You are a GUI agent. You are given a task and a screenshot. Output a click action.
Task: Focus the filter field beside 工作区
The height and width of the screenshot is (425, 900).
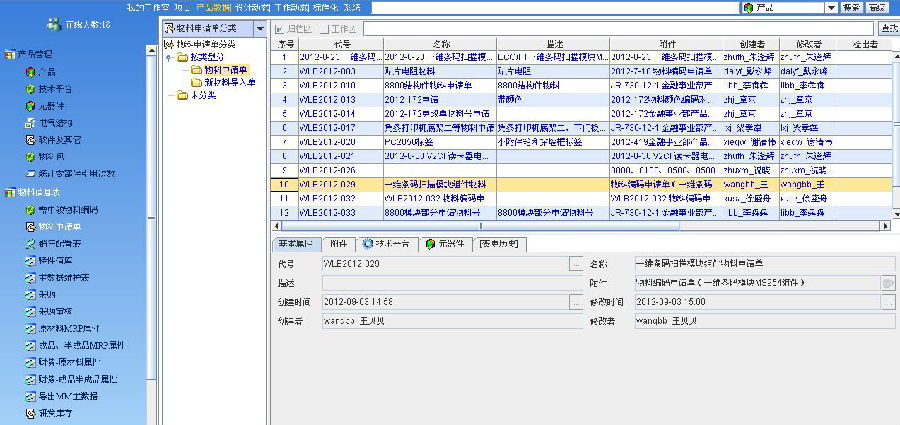[619, 28]
